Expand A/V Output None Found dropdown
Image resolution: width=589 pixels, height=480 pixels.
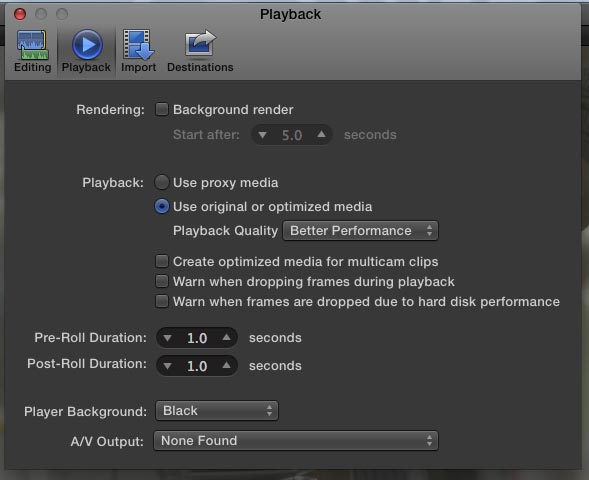[296, 441]
